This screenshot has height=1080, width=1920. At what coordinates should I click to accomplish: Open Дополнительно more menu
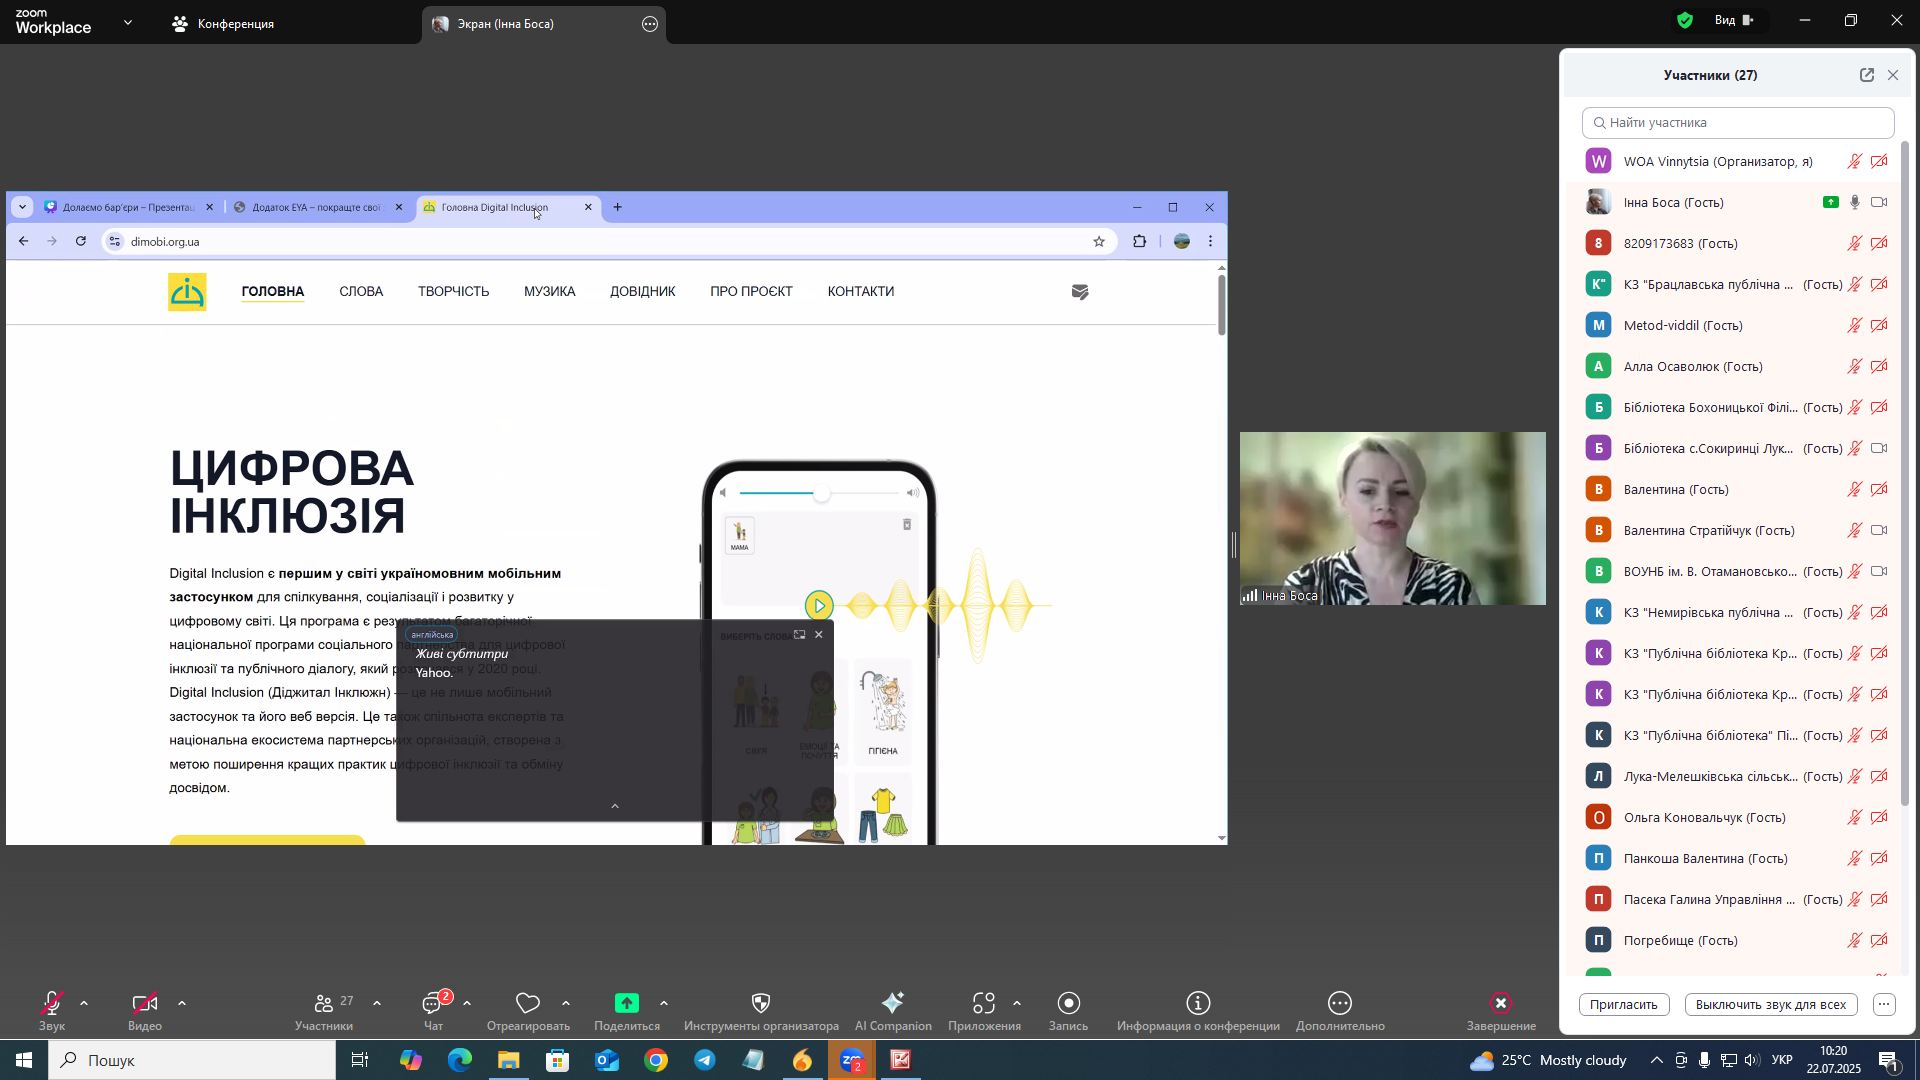pos(1340,1011)
